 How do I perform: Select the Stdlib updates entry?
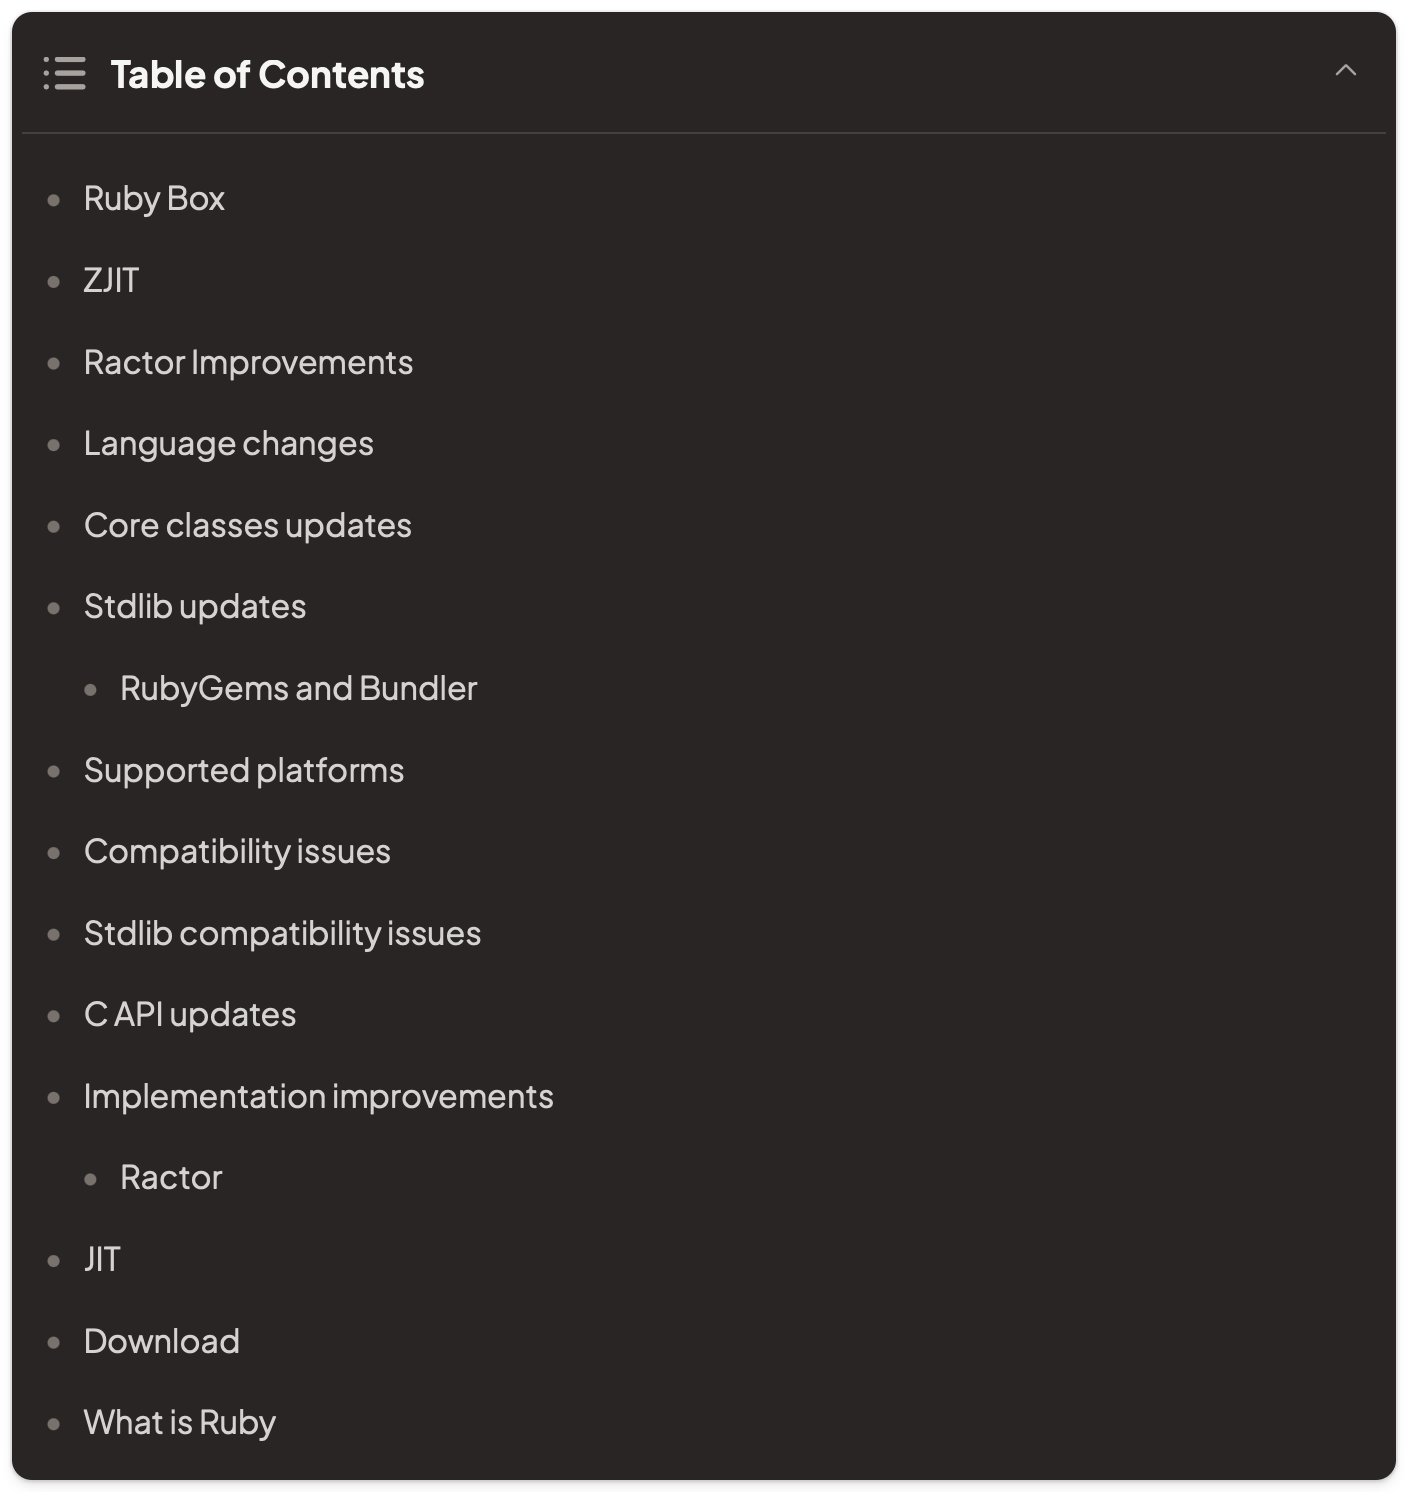tap(194, 607)
